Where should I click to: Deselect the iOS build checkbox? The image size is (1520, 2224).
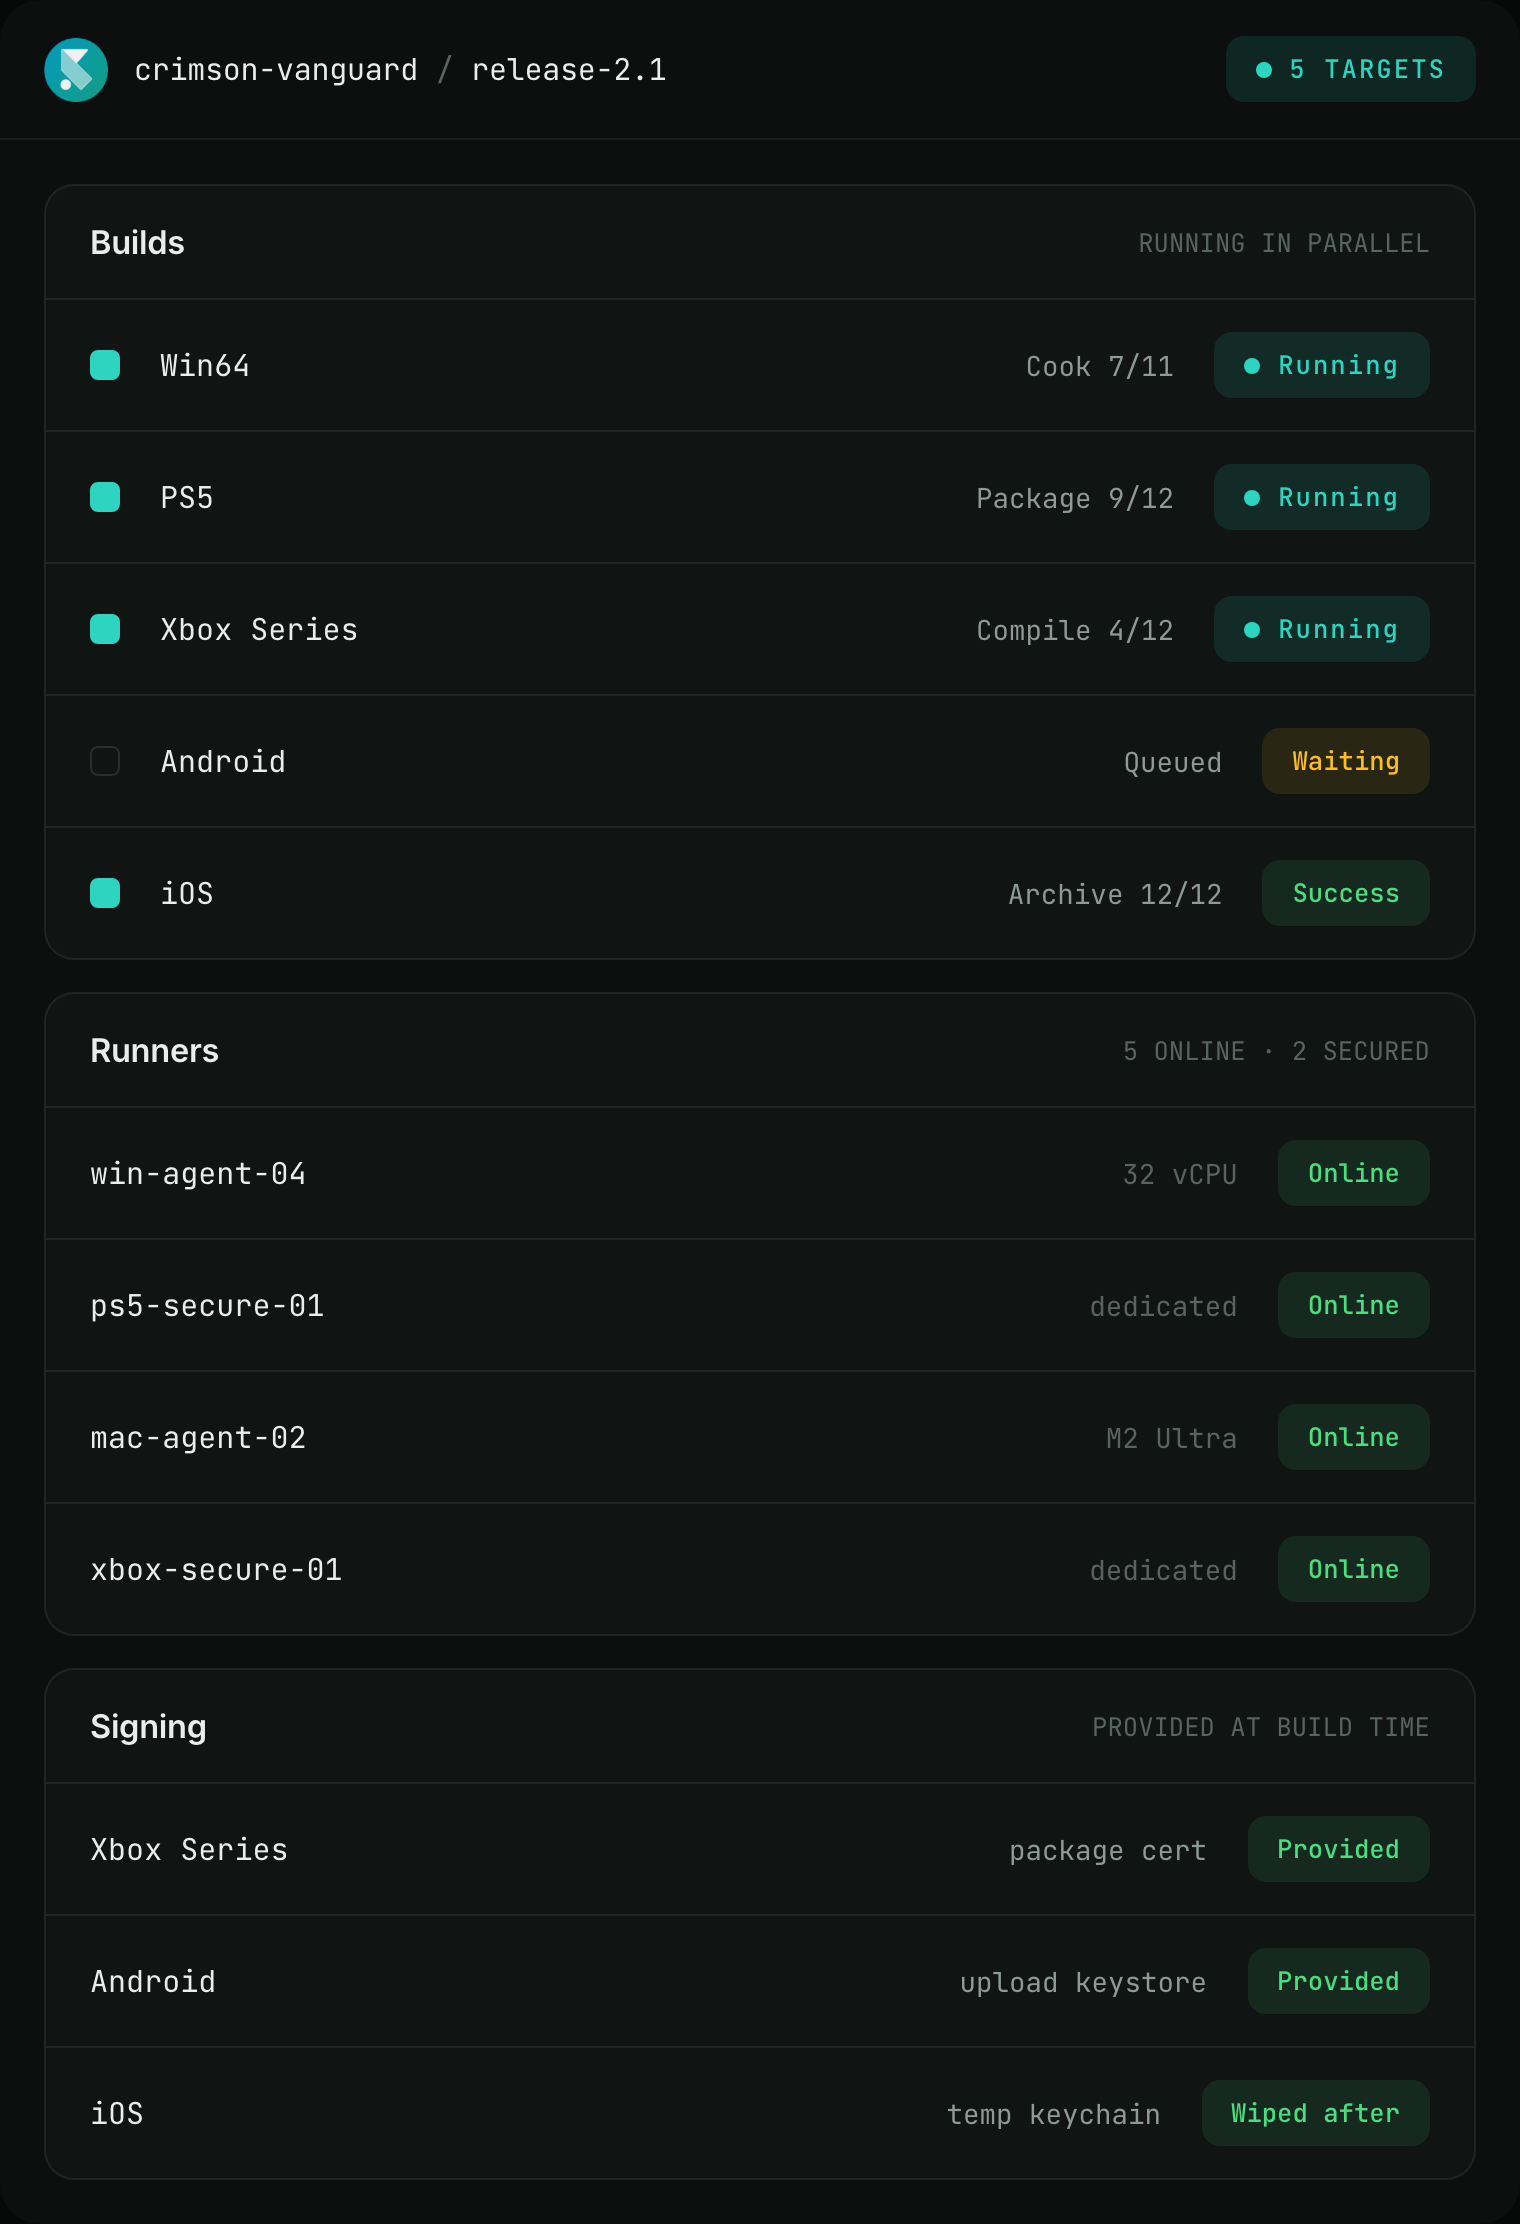click(105, 893)
